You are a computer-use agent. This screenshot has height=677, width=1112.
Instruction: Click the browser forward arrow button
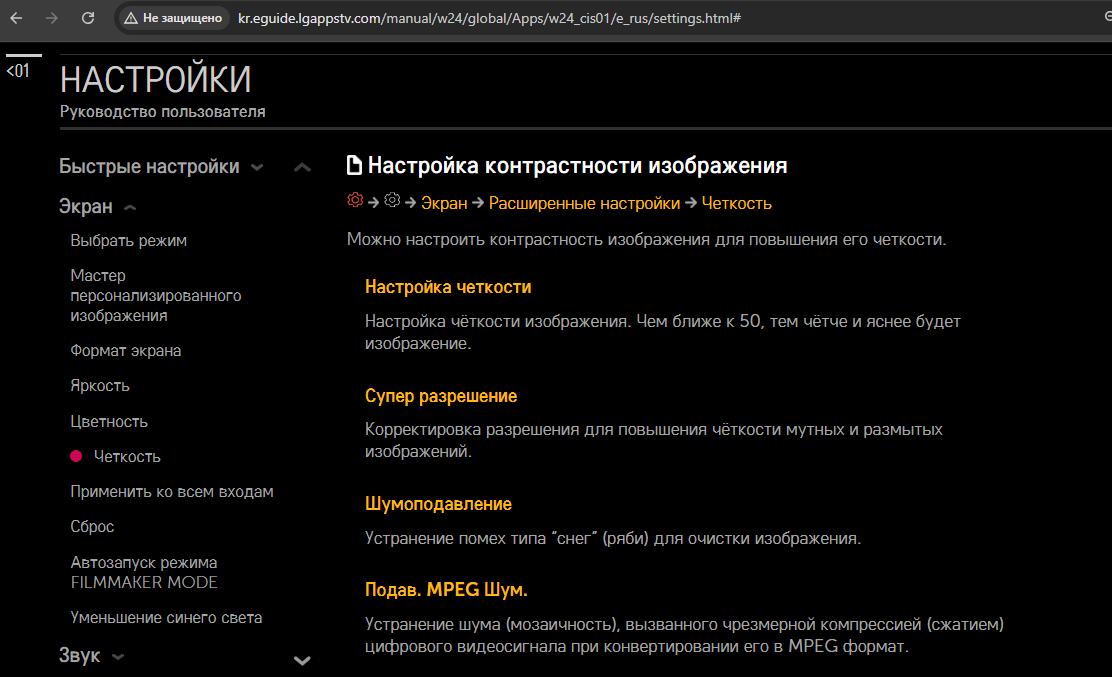(52, 18)
